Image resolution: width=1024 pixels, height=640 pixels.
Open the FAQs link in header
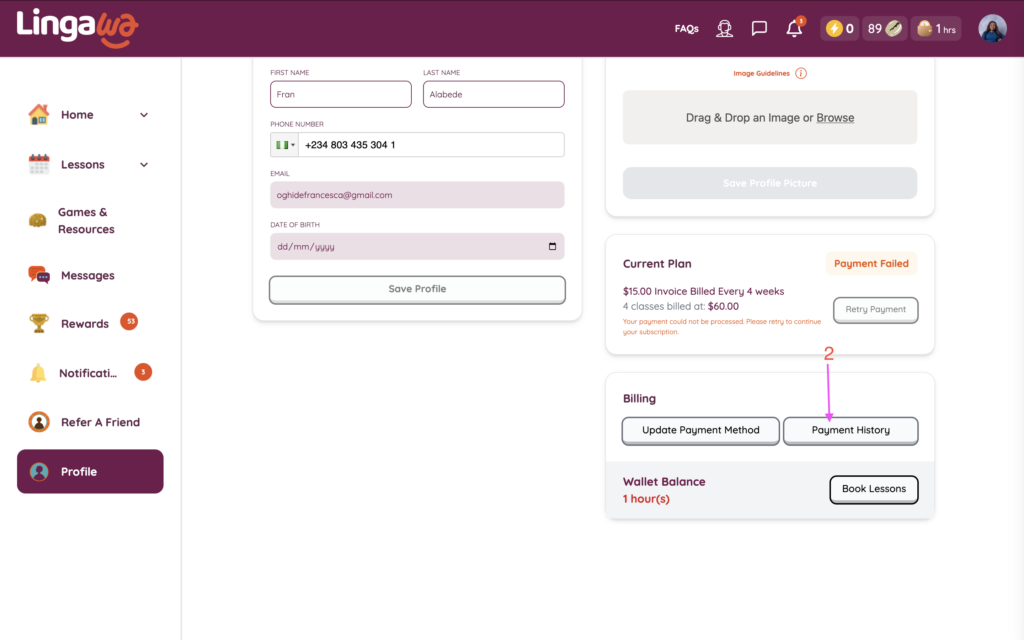click(x=686, y=29)
